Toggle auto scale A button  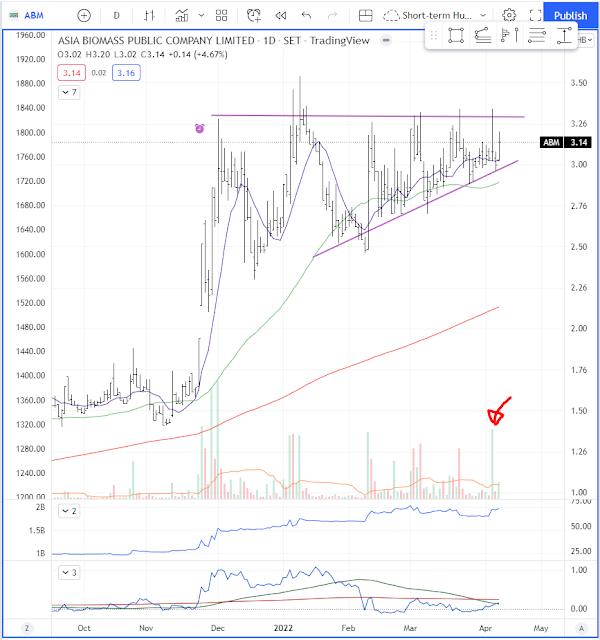[x=582, y=628]
